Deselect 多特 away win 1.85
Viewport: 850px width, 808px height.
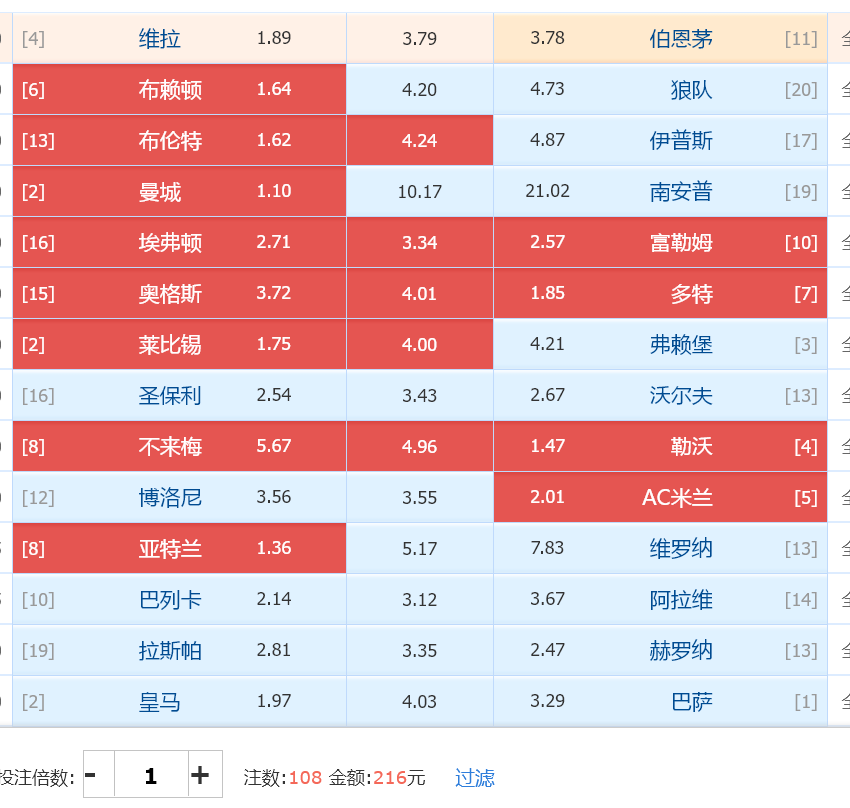(660, 293)
